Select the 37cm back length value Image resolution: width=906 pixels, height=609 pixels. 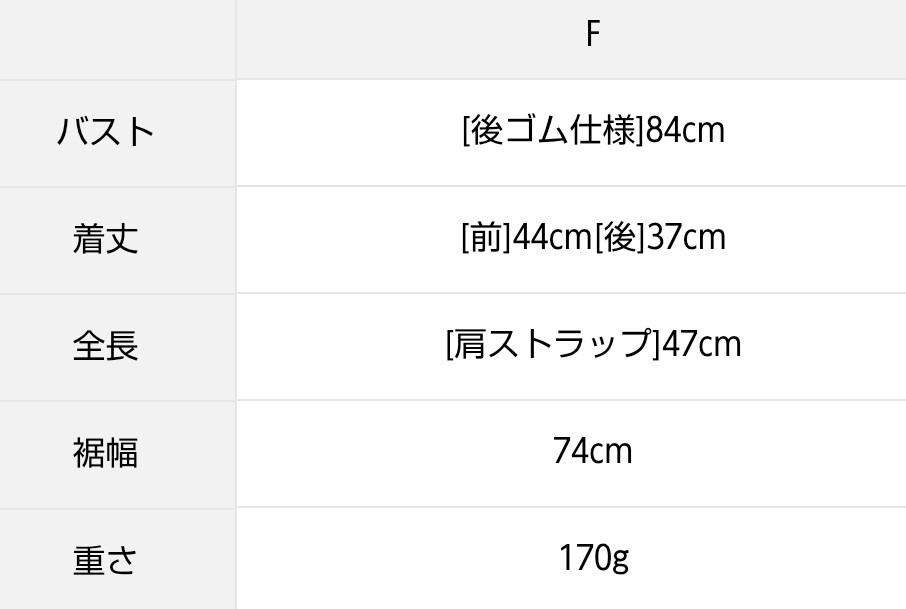click(x=686, y=238)
